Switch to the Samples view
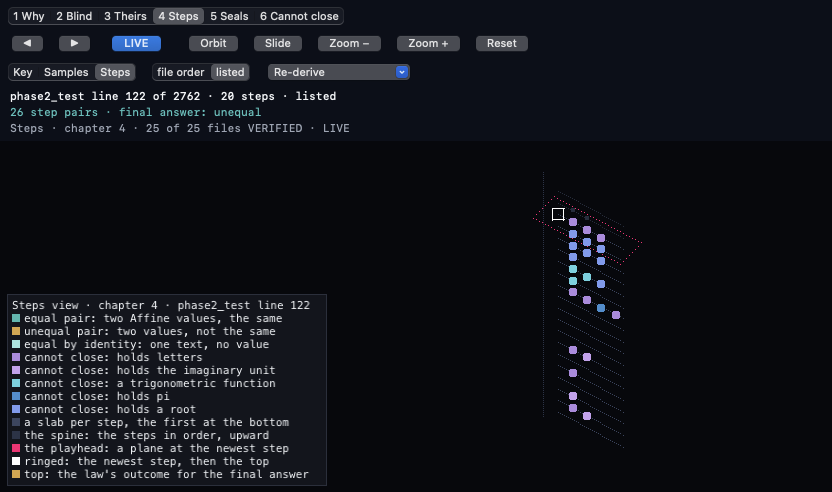This screenshot has width=832, height=492. [x=66, y=72]
